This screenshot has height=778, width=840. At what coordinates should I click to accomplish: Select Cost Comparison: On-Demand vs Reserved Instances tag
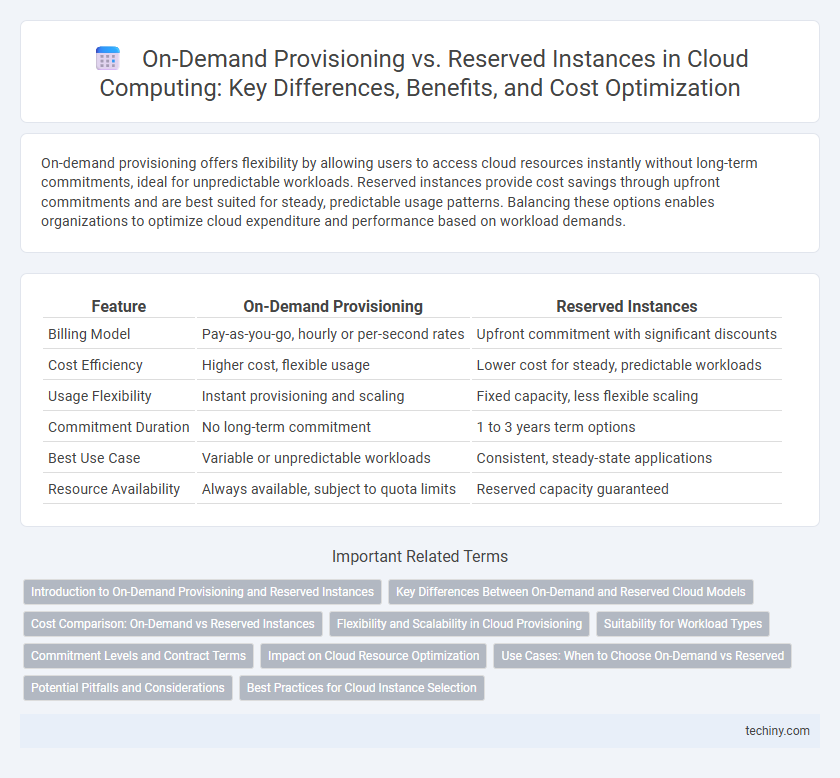click(172, 624)
